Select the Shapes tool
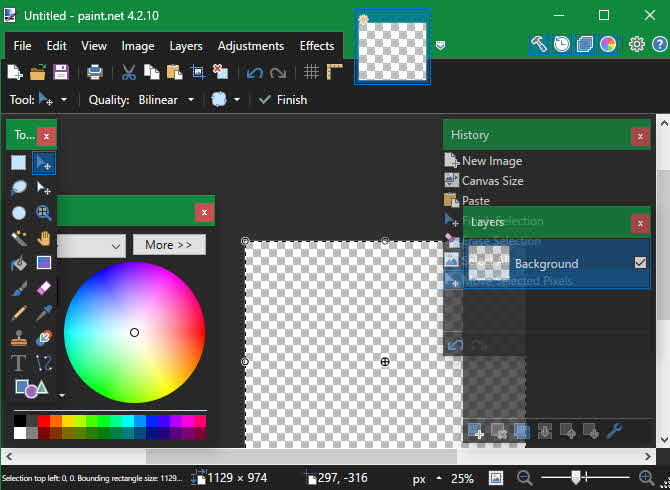Screen dimensions: 670x490 click(31, 388)
